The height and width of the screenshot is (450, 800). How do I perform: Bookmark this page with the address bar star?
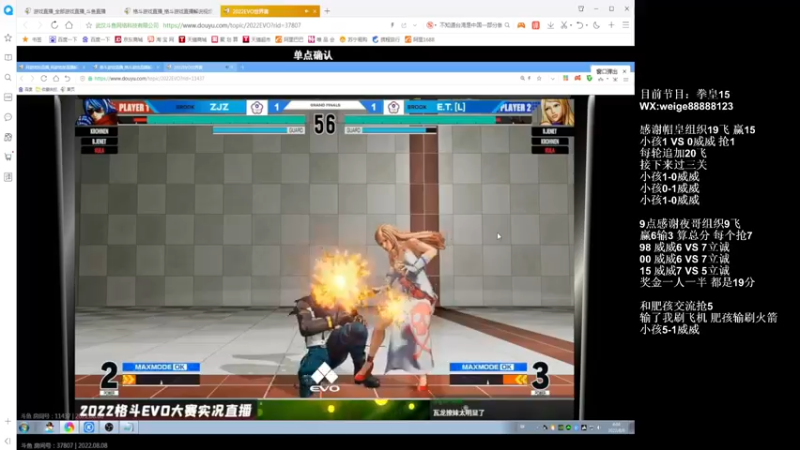(89, 25)
